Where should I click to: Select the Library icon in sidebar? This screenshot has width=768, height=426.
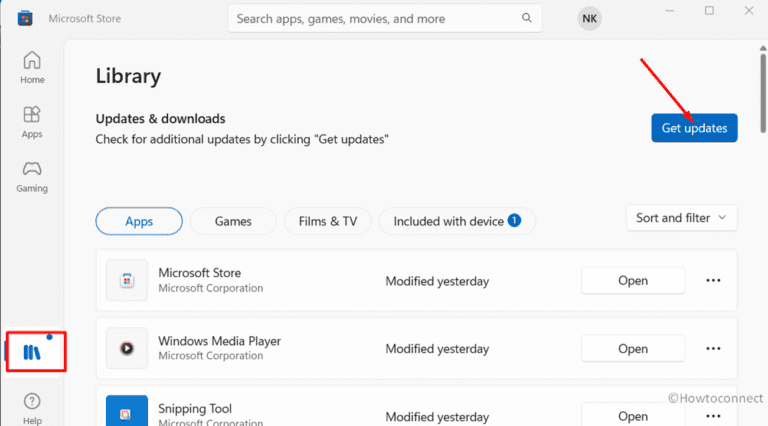[x=32, y=352]
